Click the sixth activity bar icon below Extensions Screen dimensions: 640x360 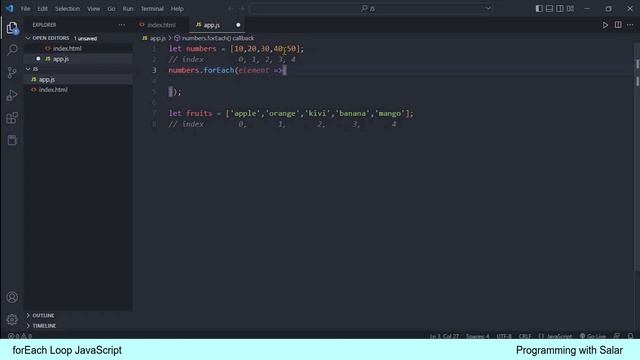[x=12, y=140]
